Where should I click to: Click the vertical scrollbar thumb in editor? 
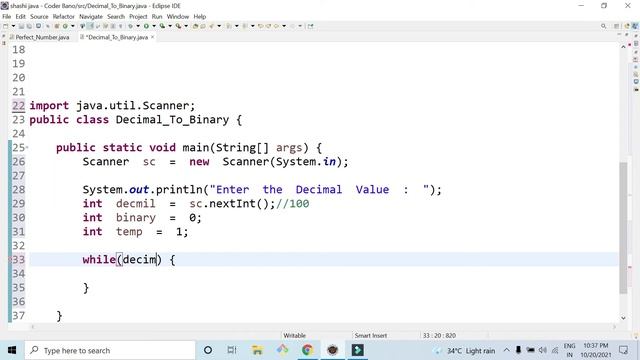pyautogui.click(x=623, y=228)
